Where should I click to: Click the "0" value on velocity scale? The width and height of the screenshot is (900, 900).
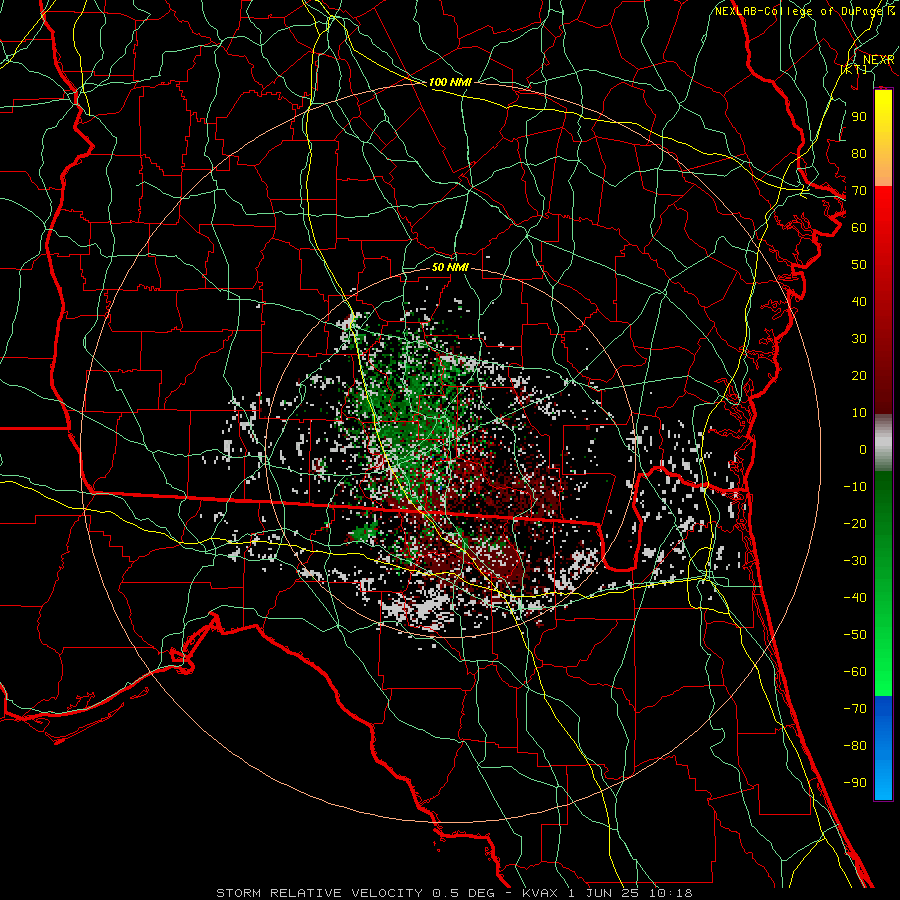[863, 450]
